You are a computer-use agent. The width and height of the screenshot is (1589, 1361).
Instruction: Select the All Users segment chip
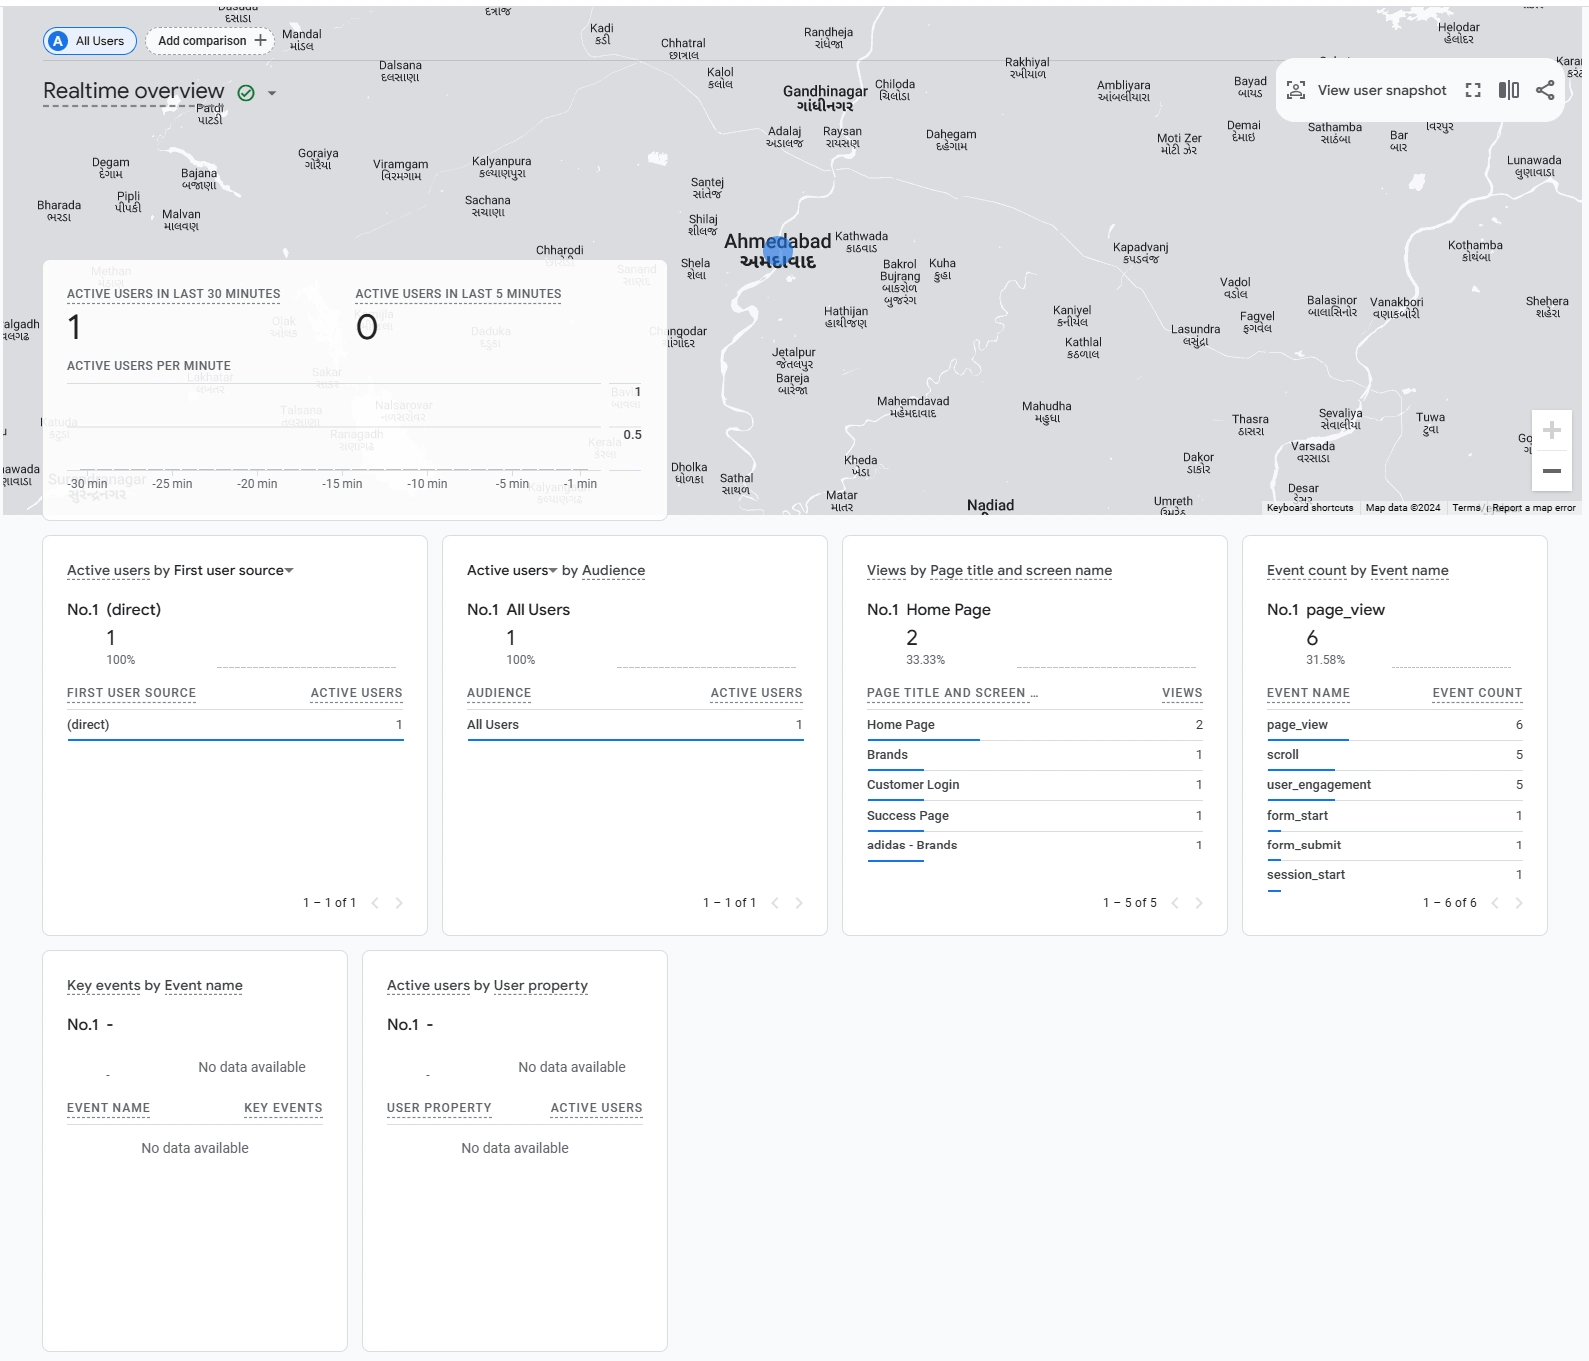coord(90,41)
